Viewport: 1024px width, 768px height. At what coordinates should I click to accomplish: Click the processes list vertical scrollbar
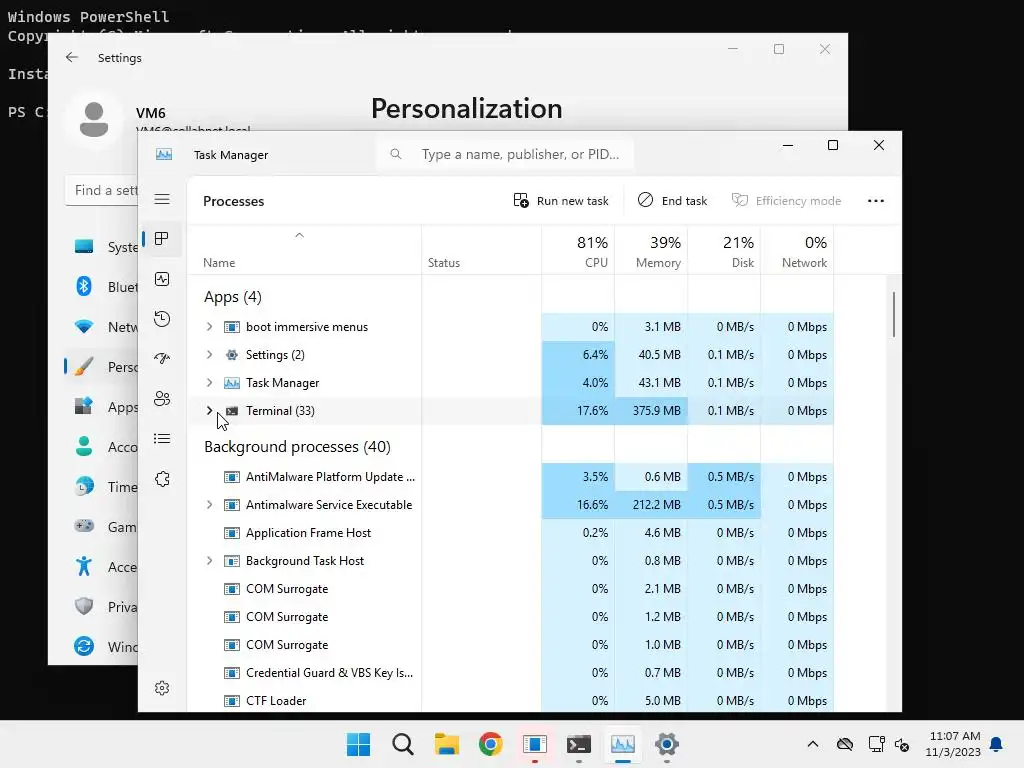pyautogui.click(x=893, y=315)
